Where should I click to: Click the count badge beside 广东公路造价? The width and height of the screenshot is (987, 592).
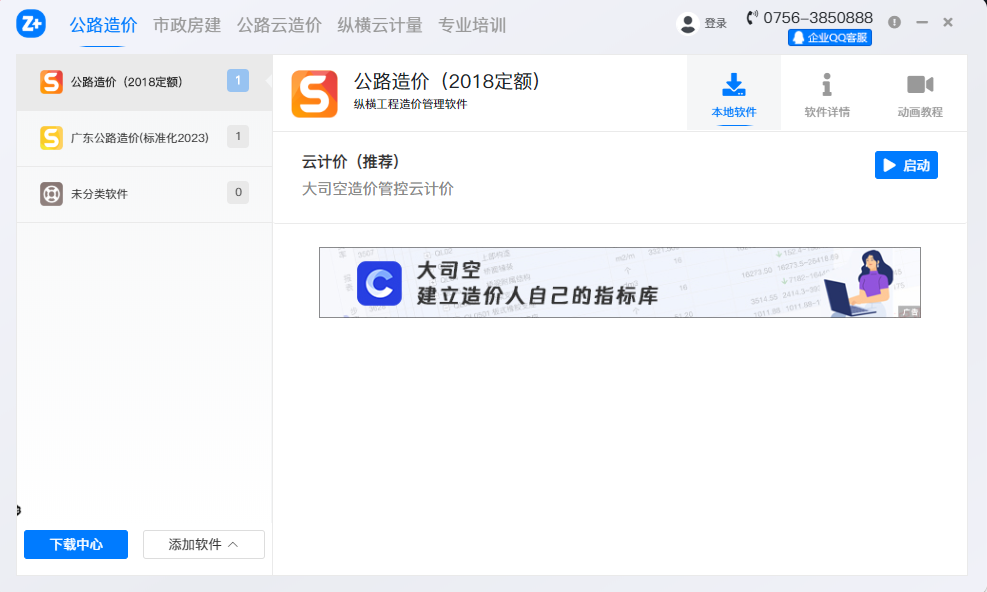point(238,137)
